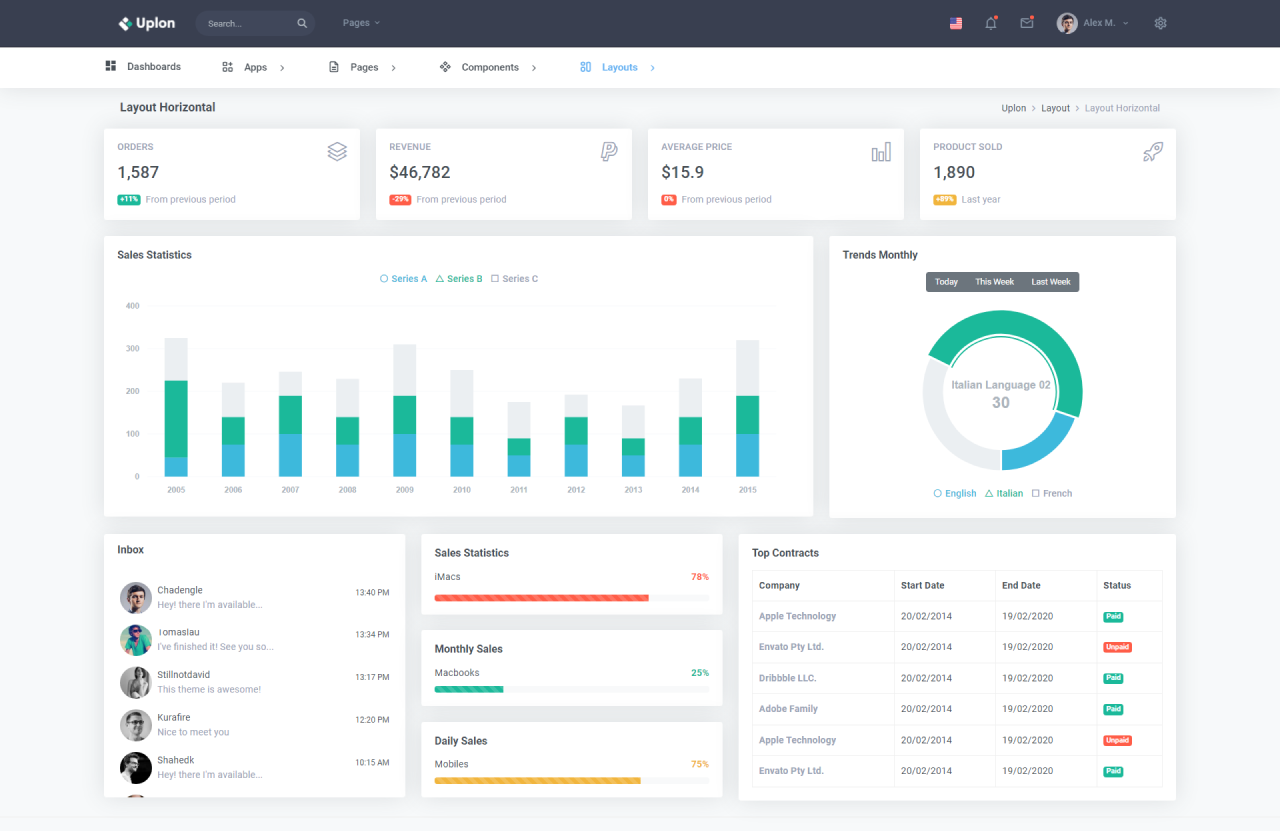1280x831 pixels.
Task: Select the Last Week button
Action: 1051,282
